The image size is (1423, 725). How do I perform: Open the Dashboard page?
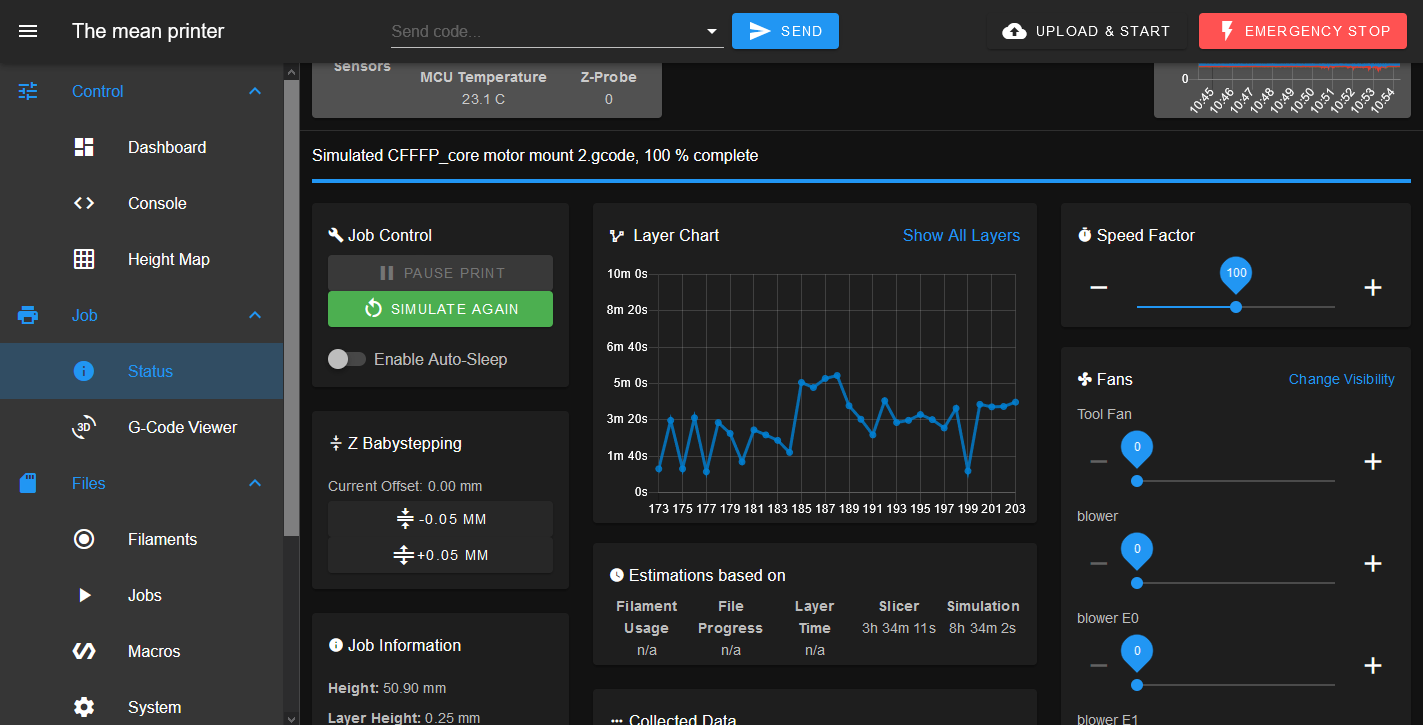(142, 147)
